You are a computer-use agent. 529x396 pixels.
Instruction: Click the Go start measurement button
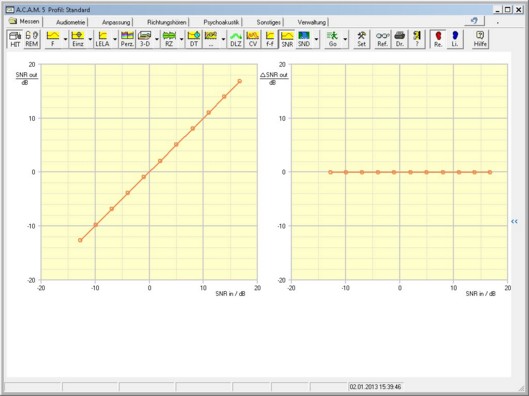click(x=333, y=39)
